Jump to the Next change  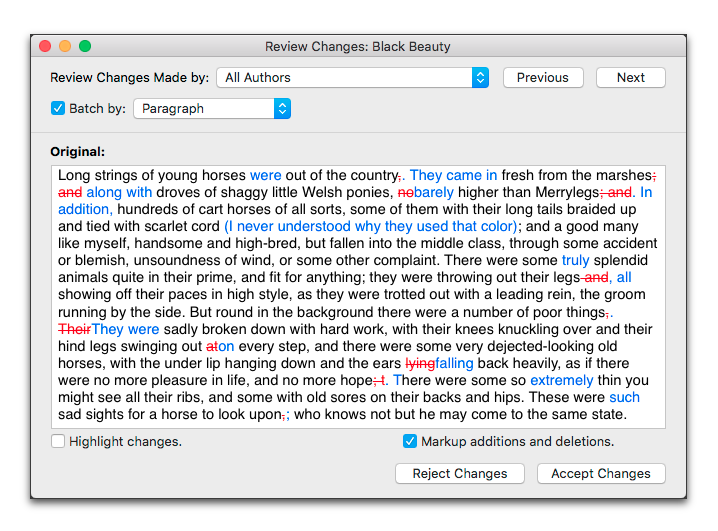630,77
